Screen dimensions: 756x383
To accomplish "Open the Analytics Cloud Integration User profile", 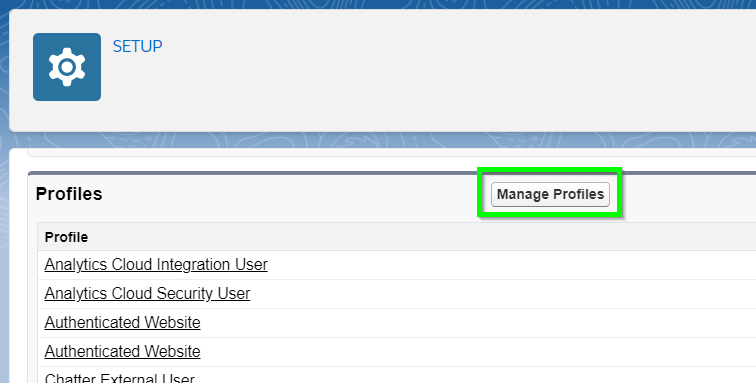I will coord(156,264).
